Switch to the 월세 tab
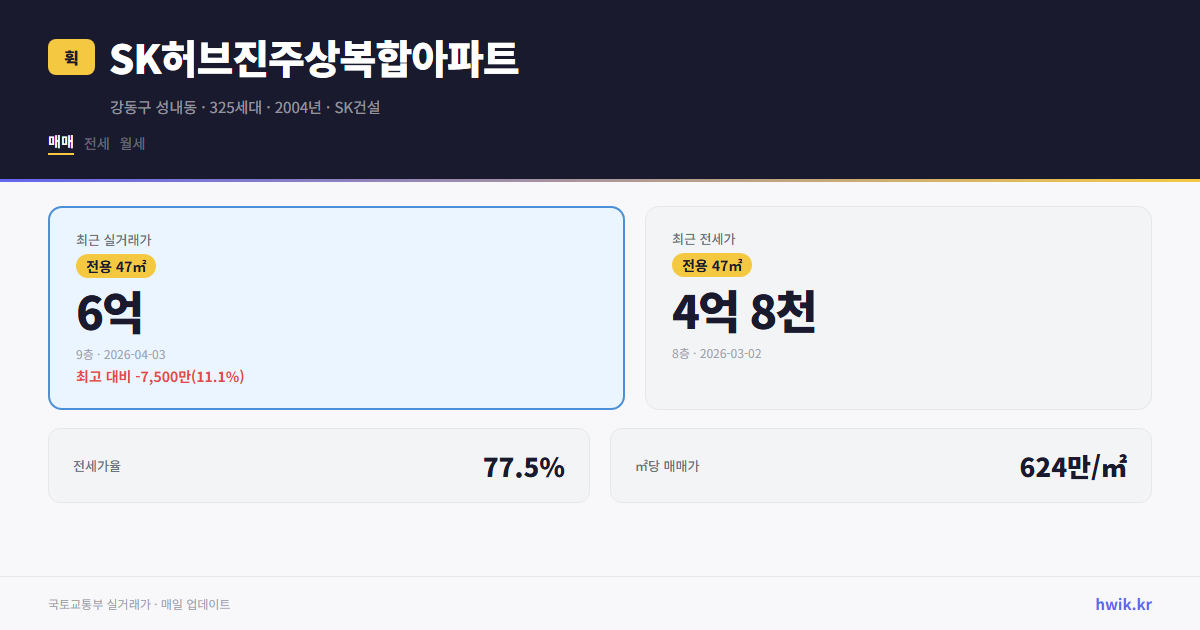 [x=132, y=144]
